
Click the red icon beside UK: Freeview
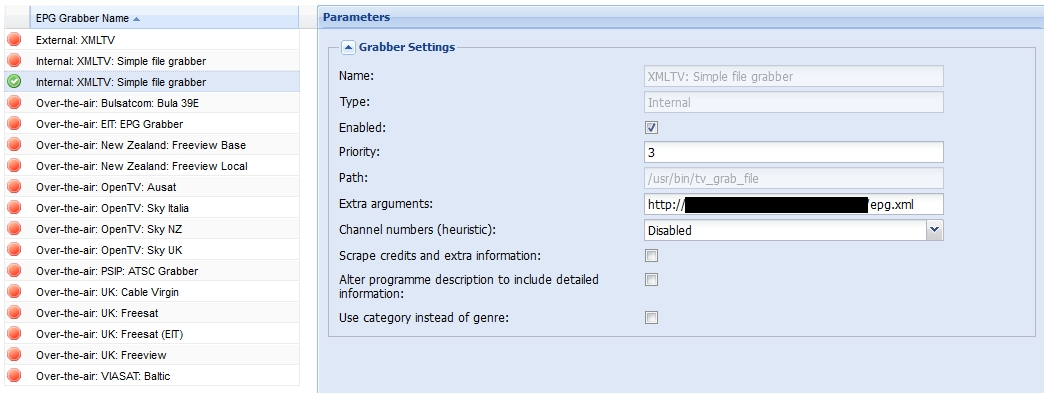(14, 355)
